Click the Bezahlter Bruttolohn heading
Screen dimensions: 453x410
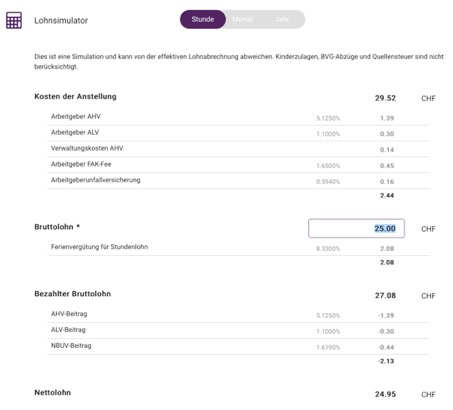(73, 294)
